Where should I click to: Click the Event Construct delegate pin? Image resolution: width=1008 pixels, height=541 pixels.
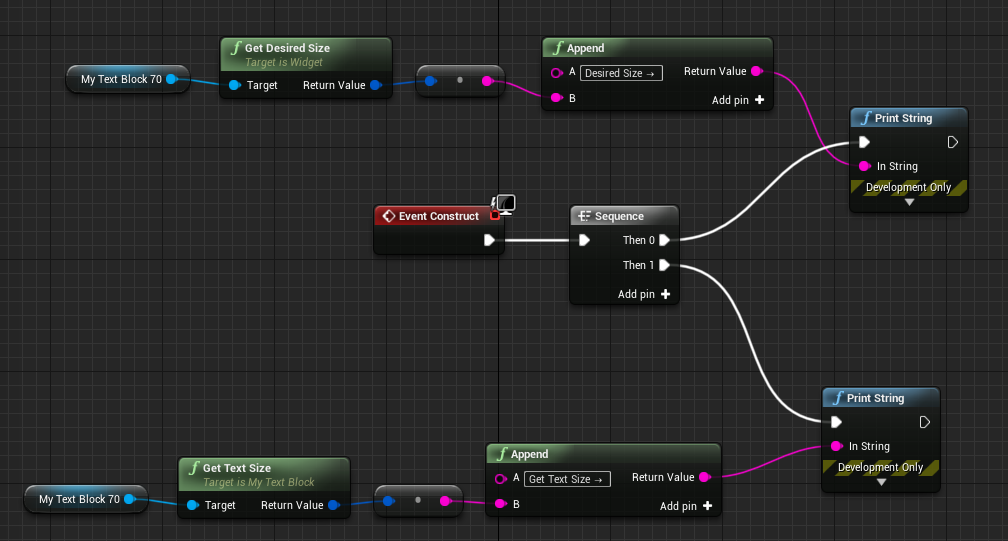coord(494,215)
